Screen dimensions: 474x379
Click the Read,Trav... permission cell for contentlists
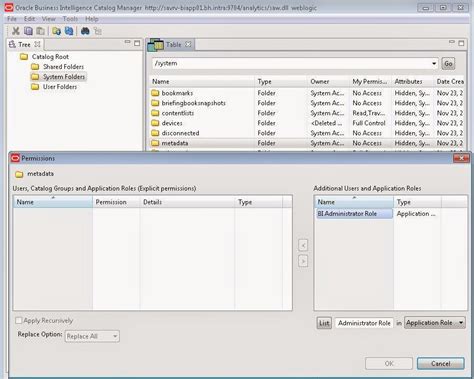tap(369, 113)
